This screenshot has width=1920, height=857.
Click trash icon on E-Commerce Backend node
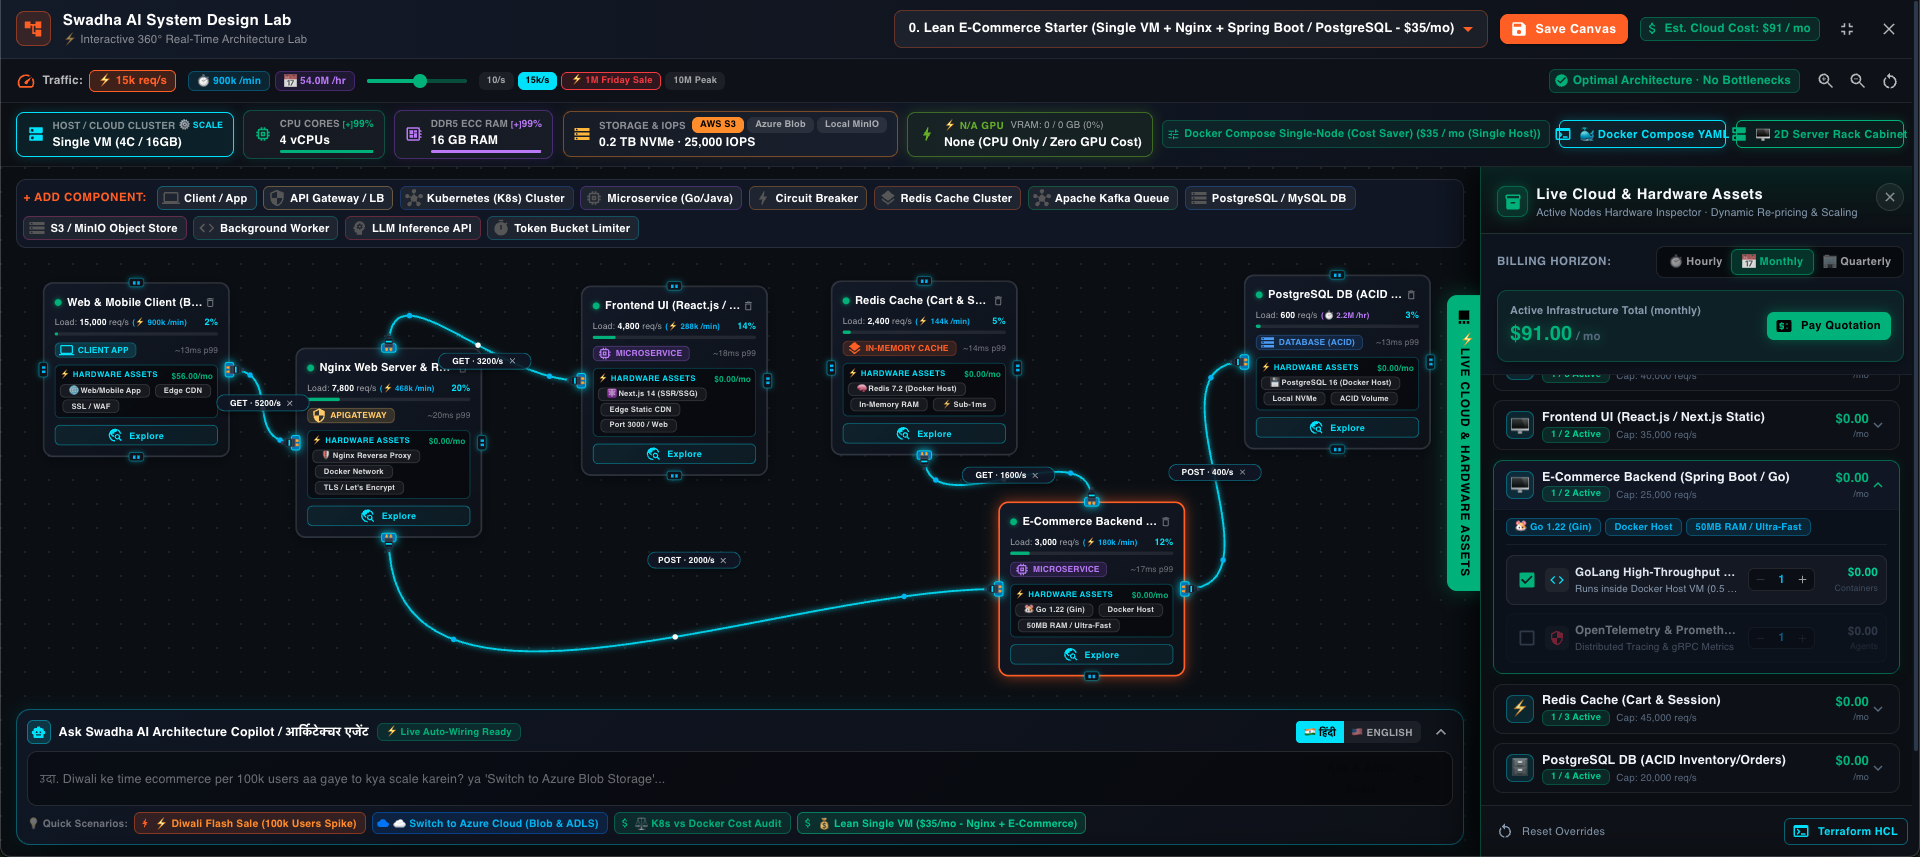(x=1165, y=522)
